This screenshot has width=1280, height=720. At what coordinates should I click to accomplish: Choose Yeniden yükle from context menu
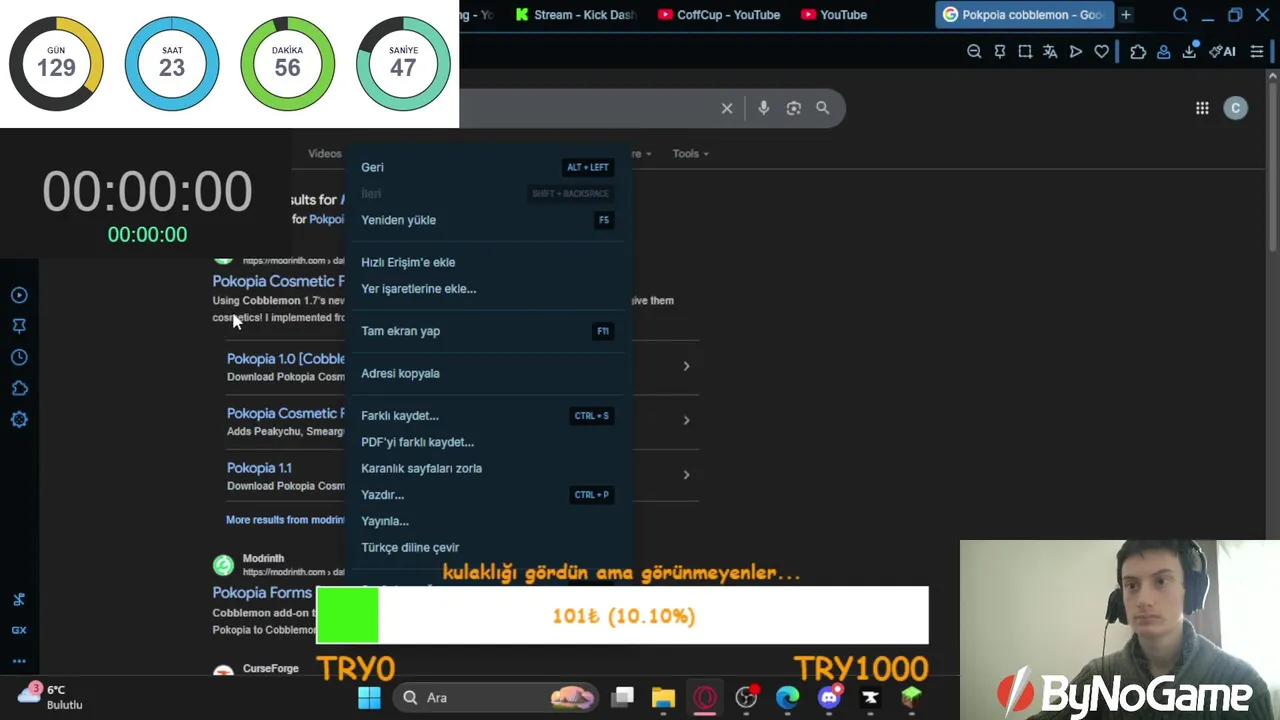pos(489,220)
